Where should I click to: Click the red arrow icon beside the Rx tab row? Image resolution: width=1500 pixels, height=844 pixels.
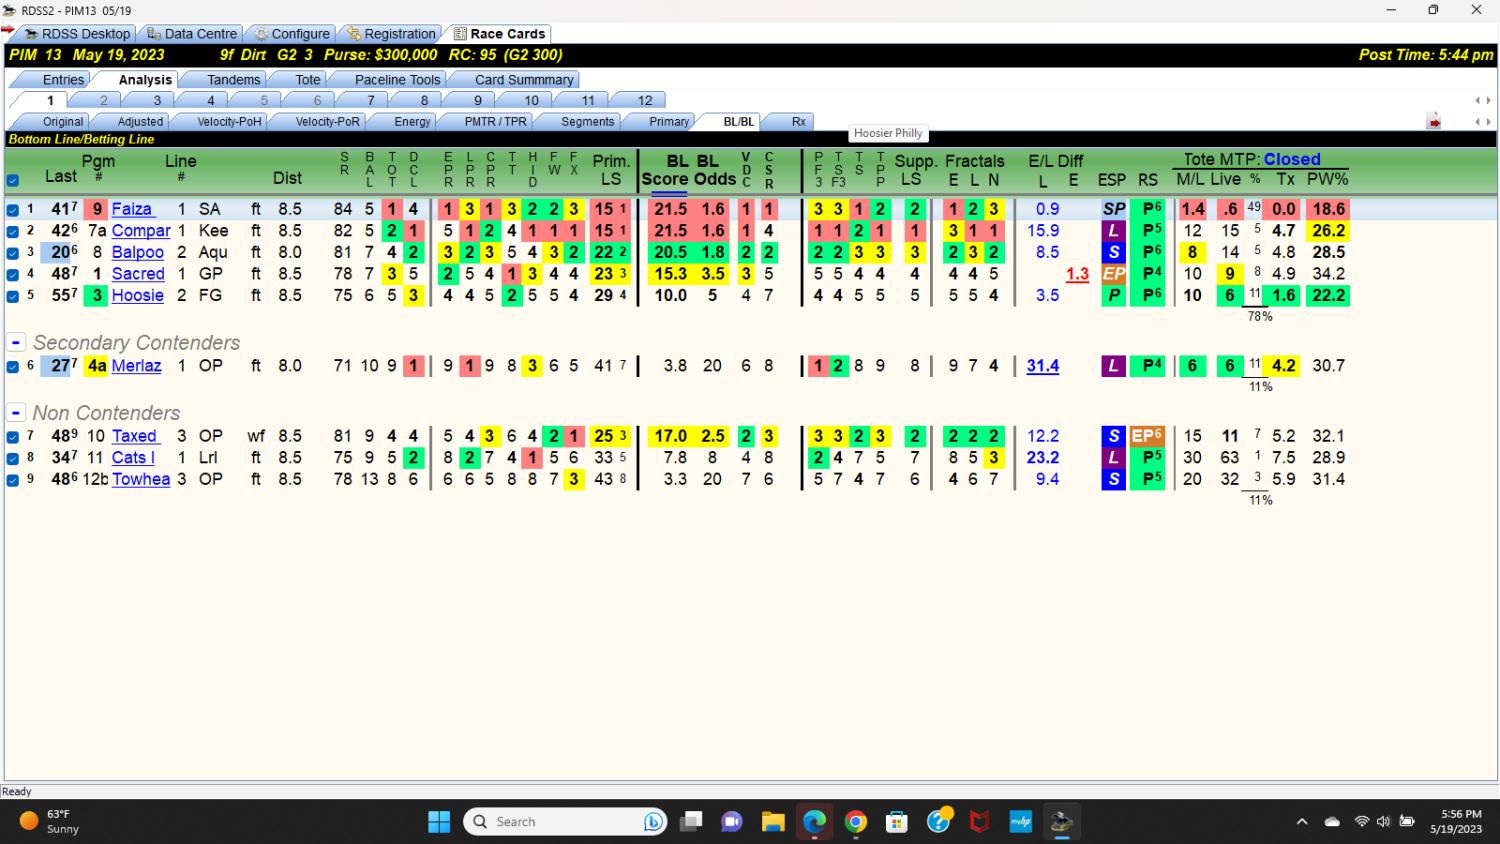[x=1434, y=122]
